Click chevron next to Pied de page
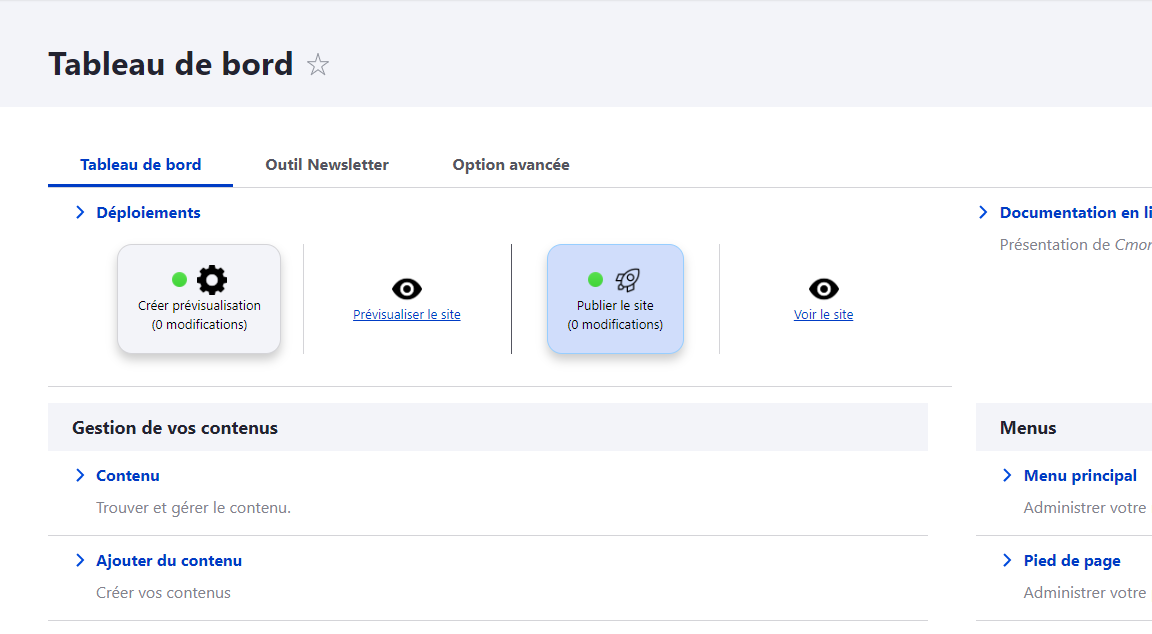 click(x=1007, y=561)
